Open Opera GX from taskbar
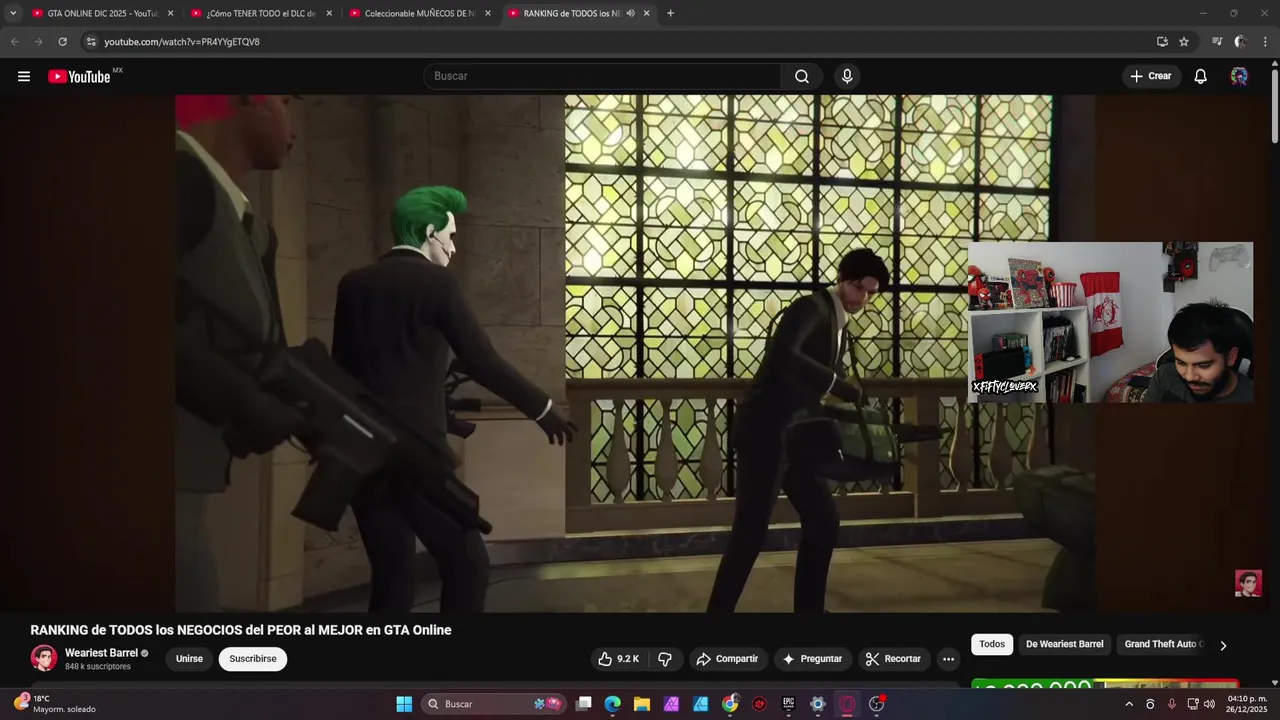 coord(847,704)
